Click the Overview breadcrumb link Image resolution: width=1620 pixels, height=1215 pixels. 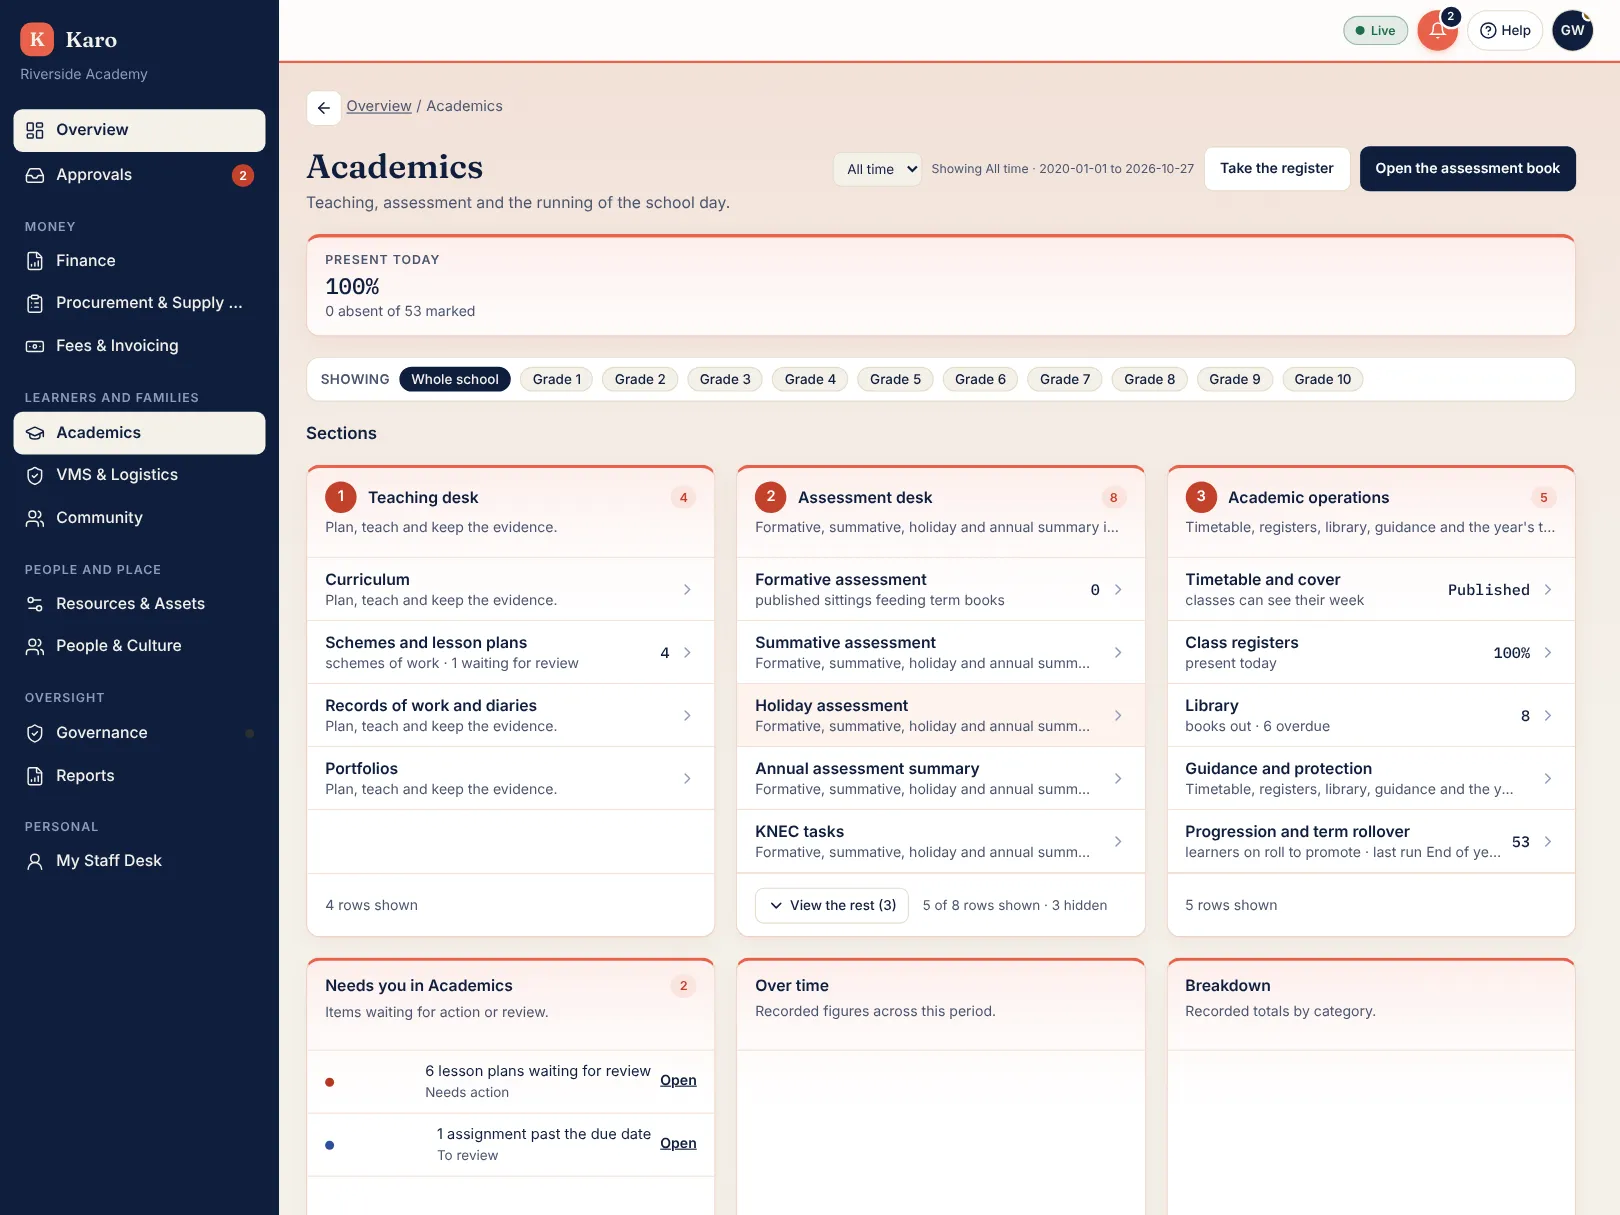click(x=379, y=106)
